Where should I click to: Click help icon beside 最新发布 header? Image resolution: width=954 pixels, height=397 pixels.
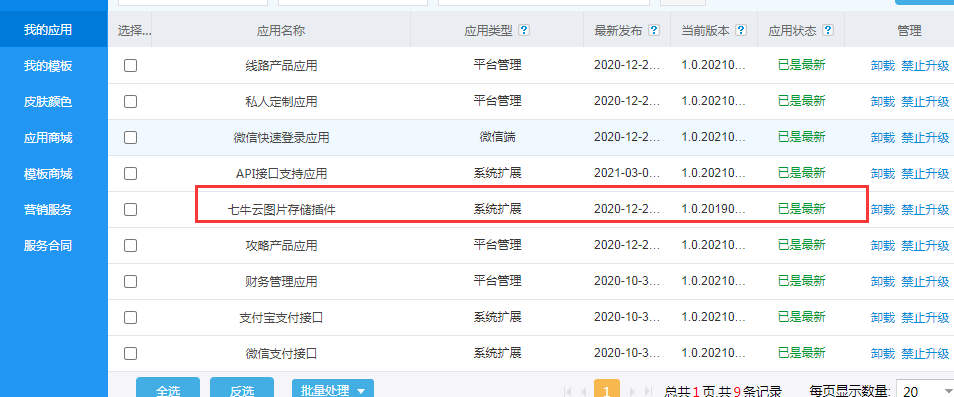point(654,30)
